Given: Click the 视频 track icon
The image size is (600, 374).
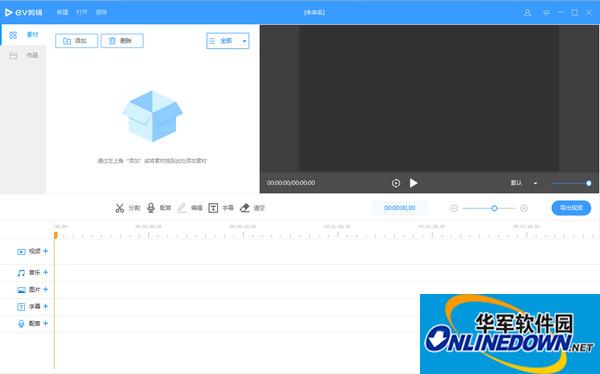Looking at the screenshot, I should pos(21,252).
